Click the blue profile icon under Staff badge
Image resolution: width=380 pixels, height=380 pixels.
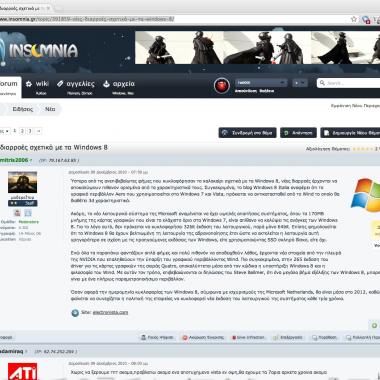point(28,213)
